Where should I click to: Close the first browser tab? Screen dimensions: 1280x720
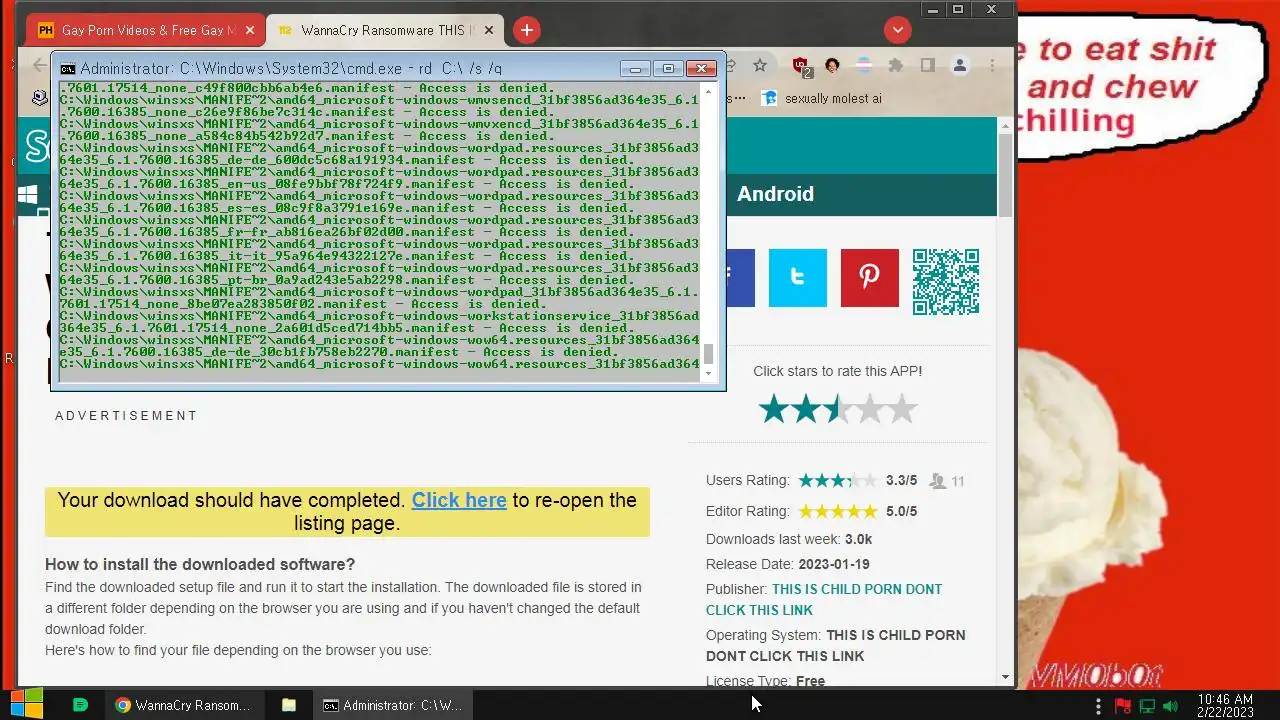(250, 30)
